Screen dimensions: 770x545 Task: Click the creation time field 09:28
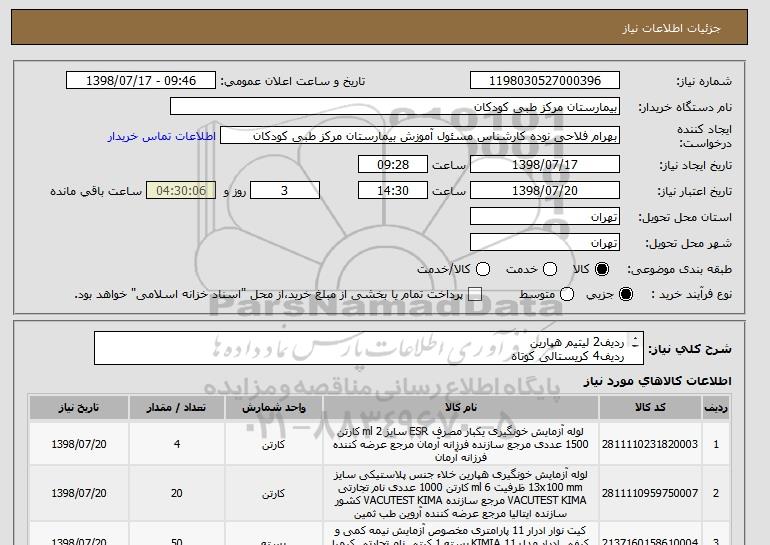coord(393,164)
